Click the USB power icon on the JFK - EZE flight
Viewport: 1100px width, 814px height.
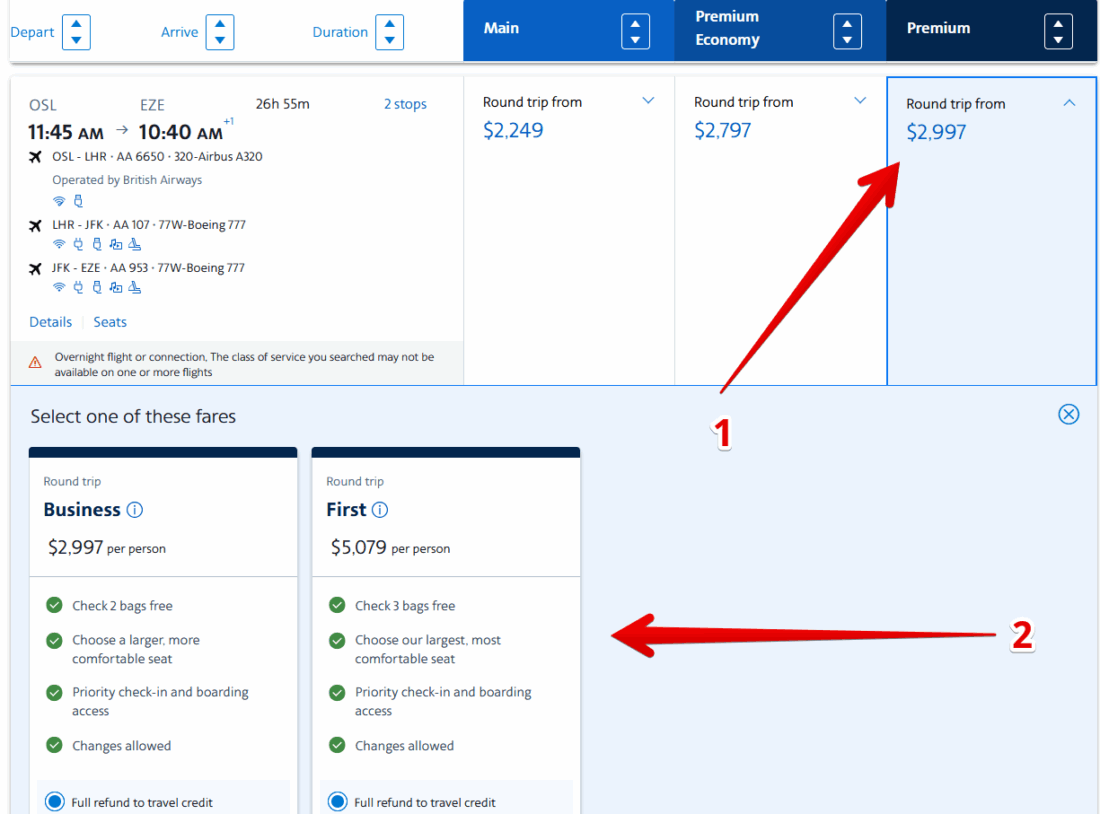click(x=97, y=287)
